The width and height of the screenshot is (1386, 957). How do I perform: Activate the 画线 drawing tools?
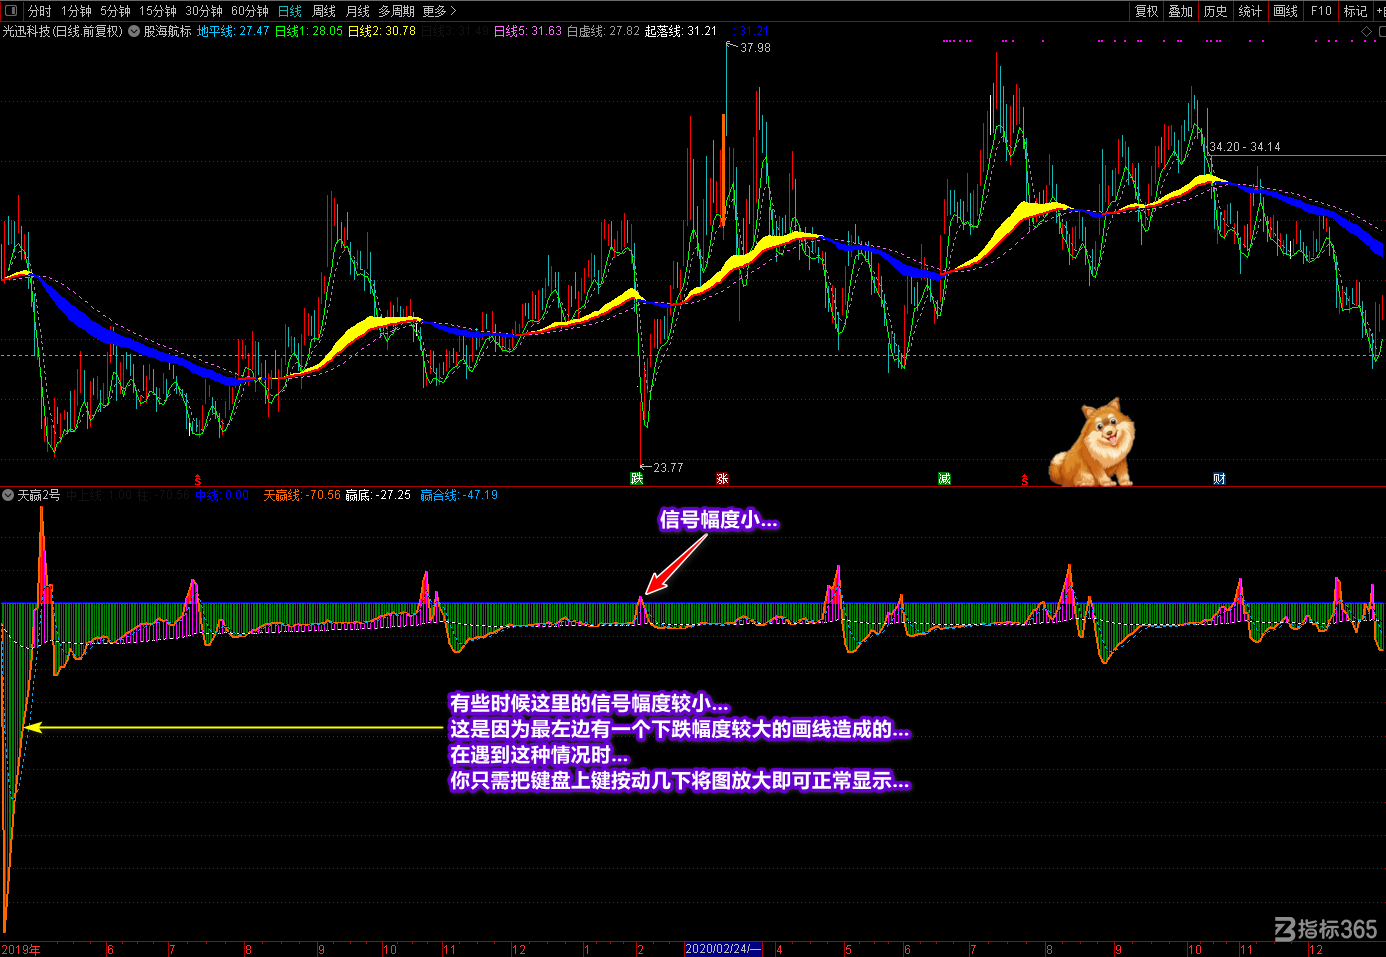pyautogui.click(x=1285, y=11)
